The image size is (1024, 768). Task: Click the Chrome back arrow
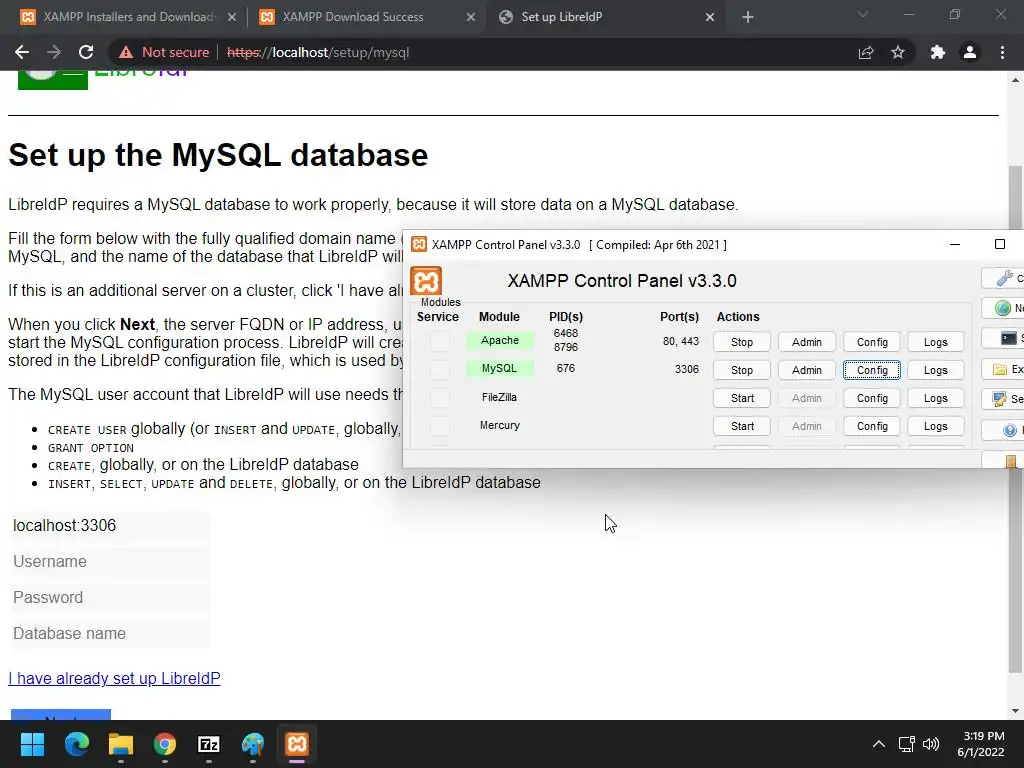pyautogui.click(x=22, y=52)
